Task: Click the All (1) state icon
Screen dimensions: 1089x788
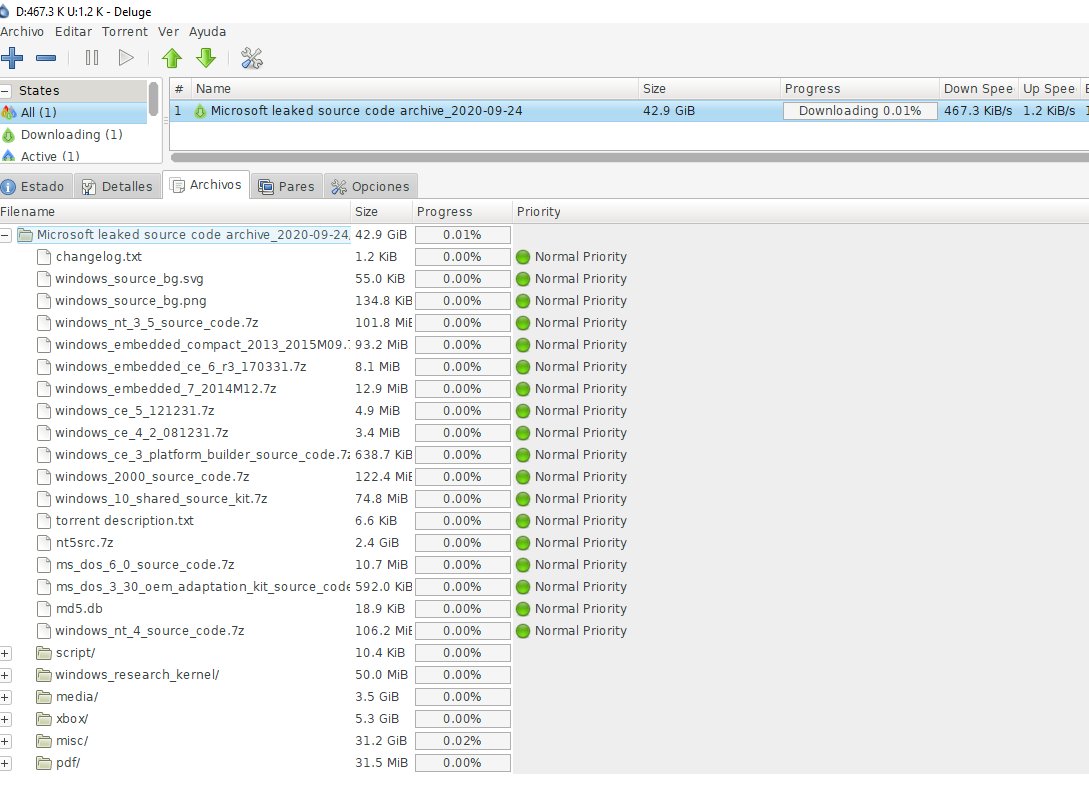Action: point(8,112)
